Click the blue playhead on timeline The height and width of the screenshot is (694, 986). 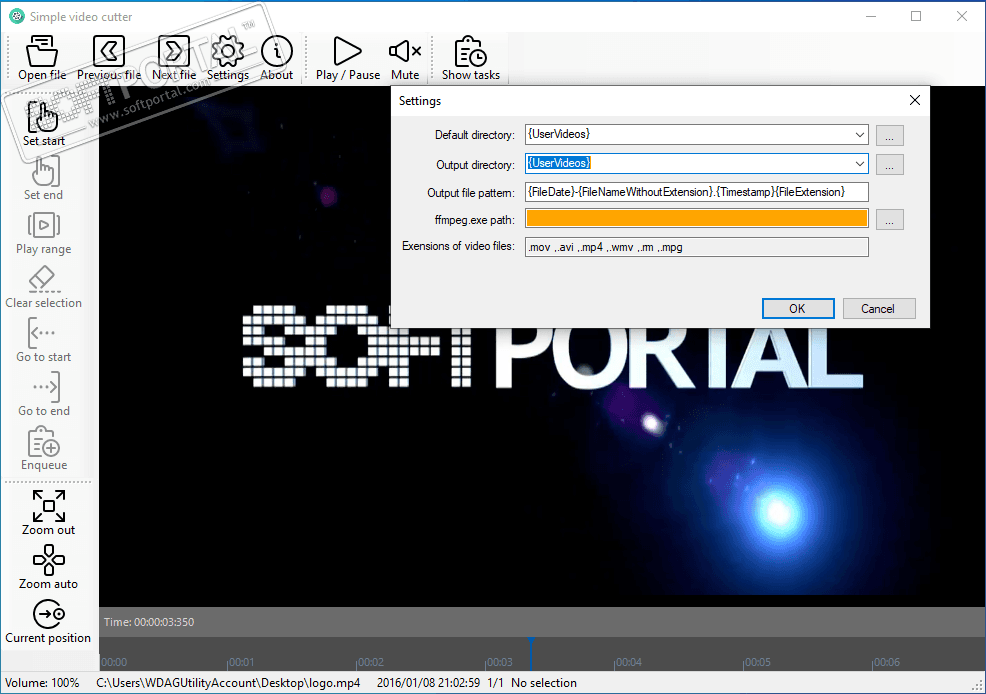tap(531, 654)
